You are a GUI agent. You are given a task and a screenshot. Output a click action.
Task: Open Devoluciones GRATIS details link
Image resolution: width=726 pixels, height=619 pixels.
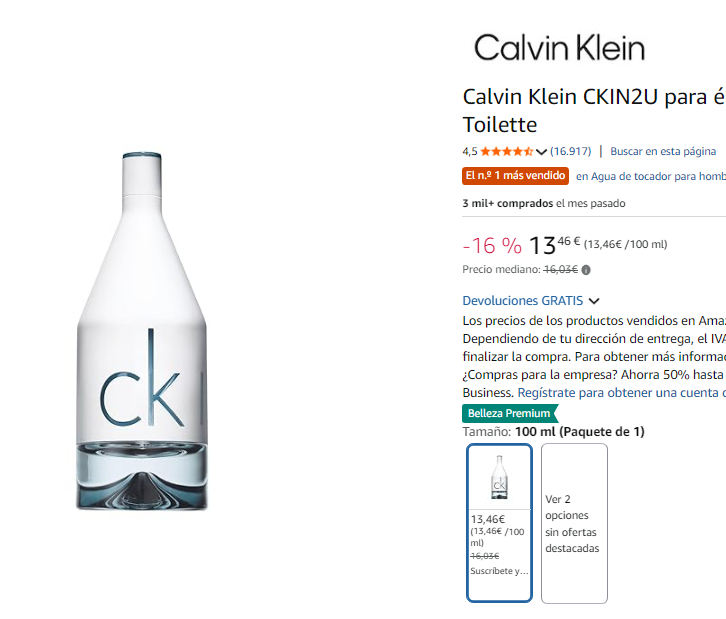522,300
